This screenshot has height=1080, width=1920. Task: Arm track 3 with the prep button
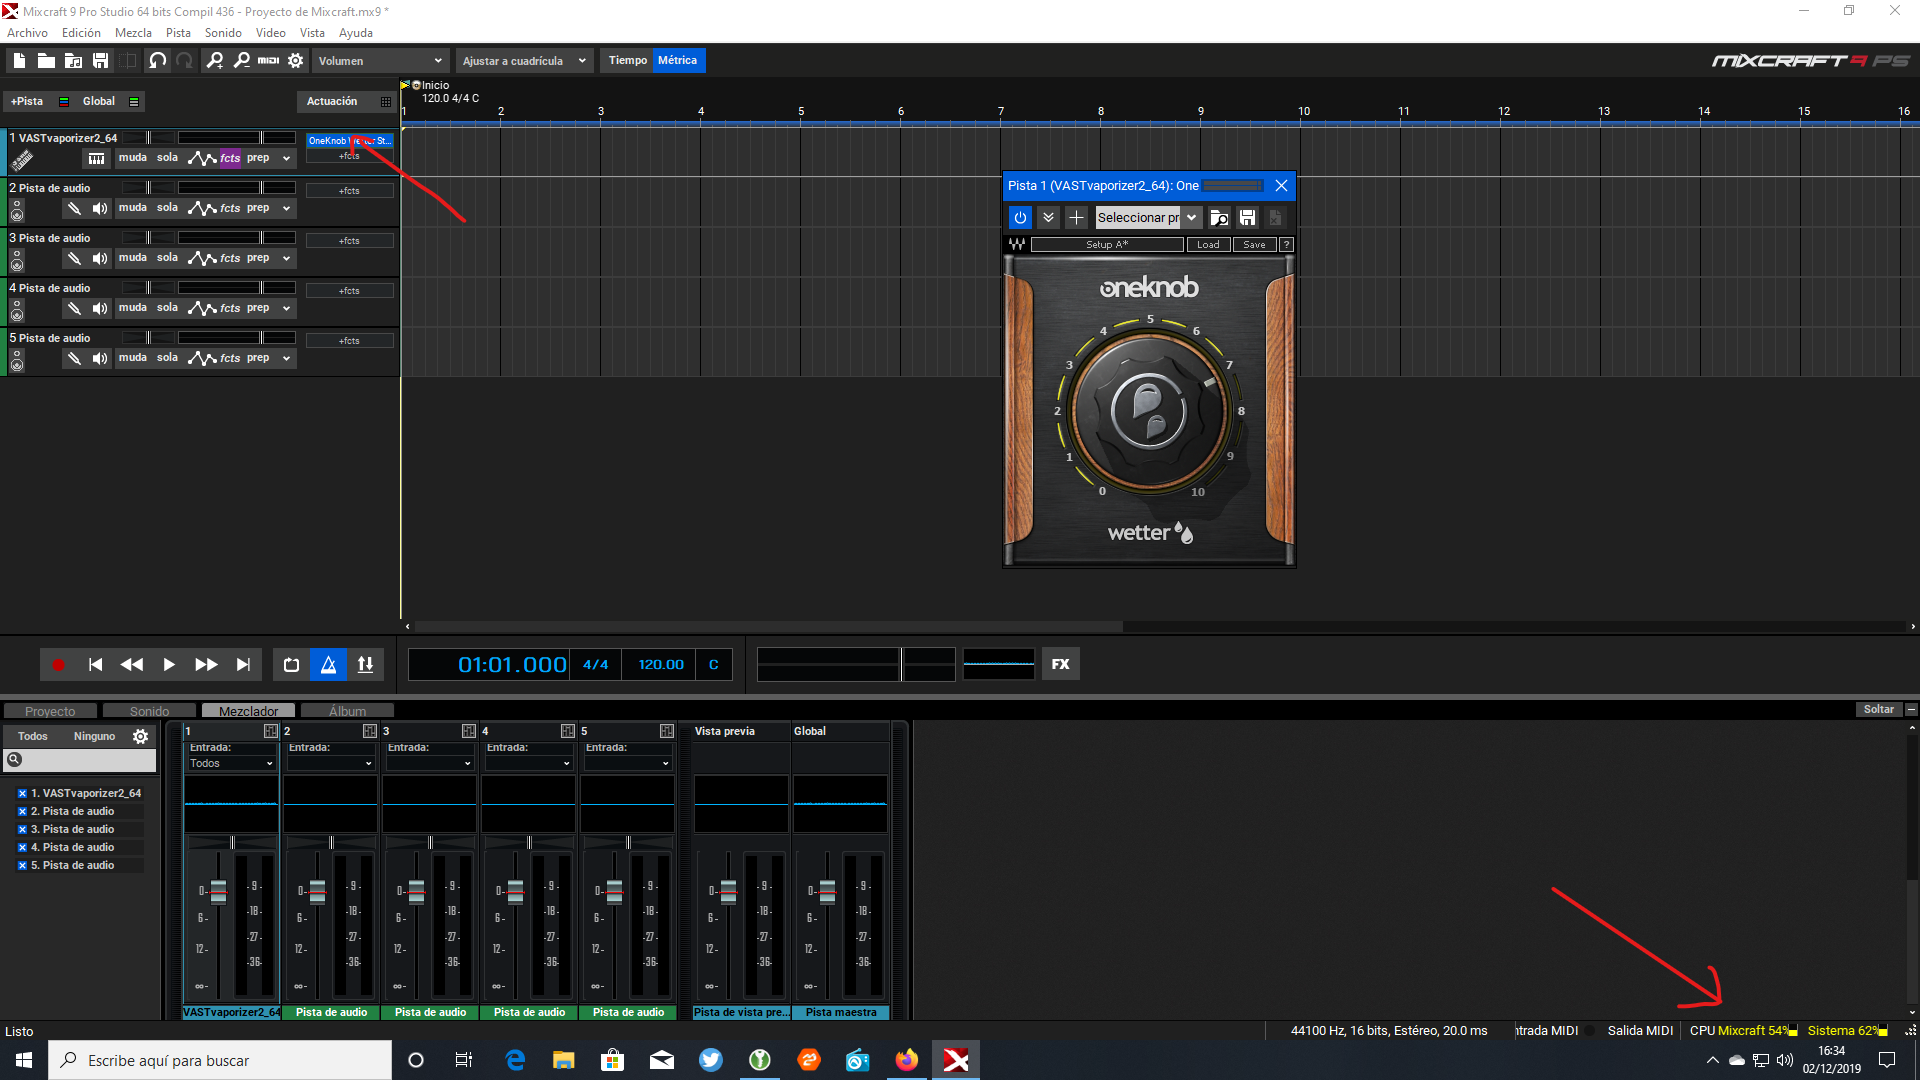point(258,258)
